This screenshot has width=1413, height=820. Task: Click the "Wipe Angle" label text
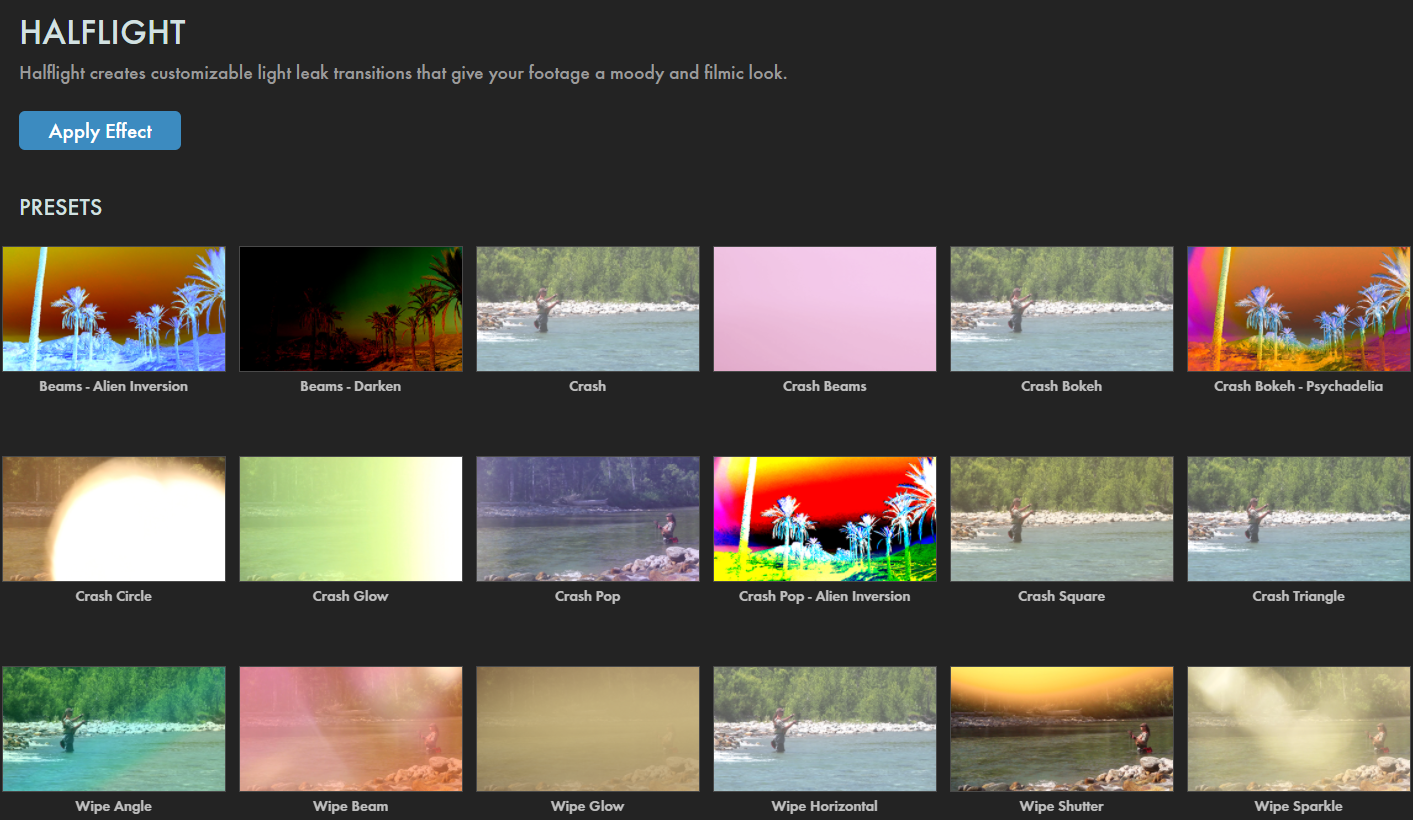pos(114,806)
